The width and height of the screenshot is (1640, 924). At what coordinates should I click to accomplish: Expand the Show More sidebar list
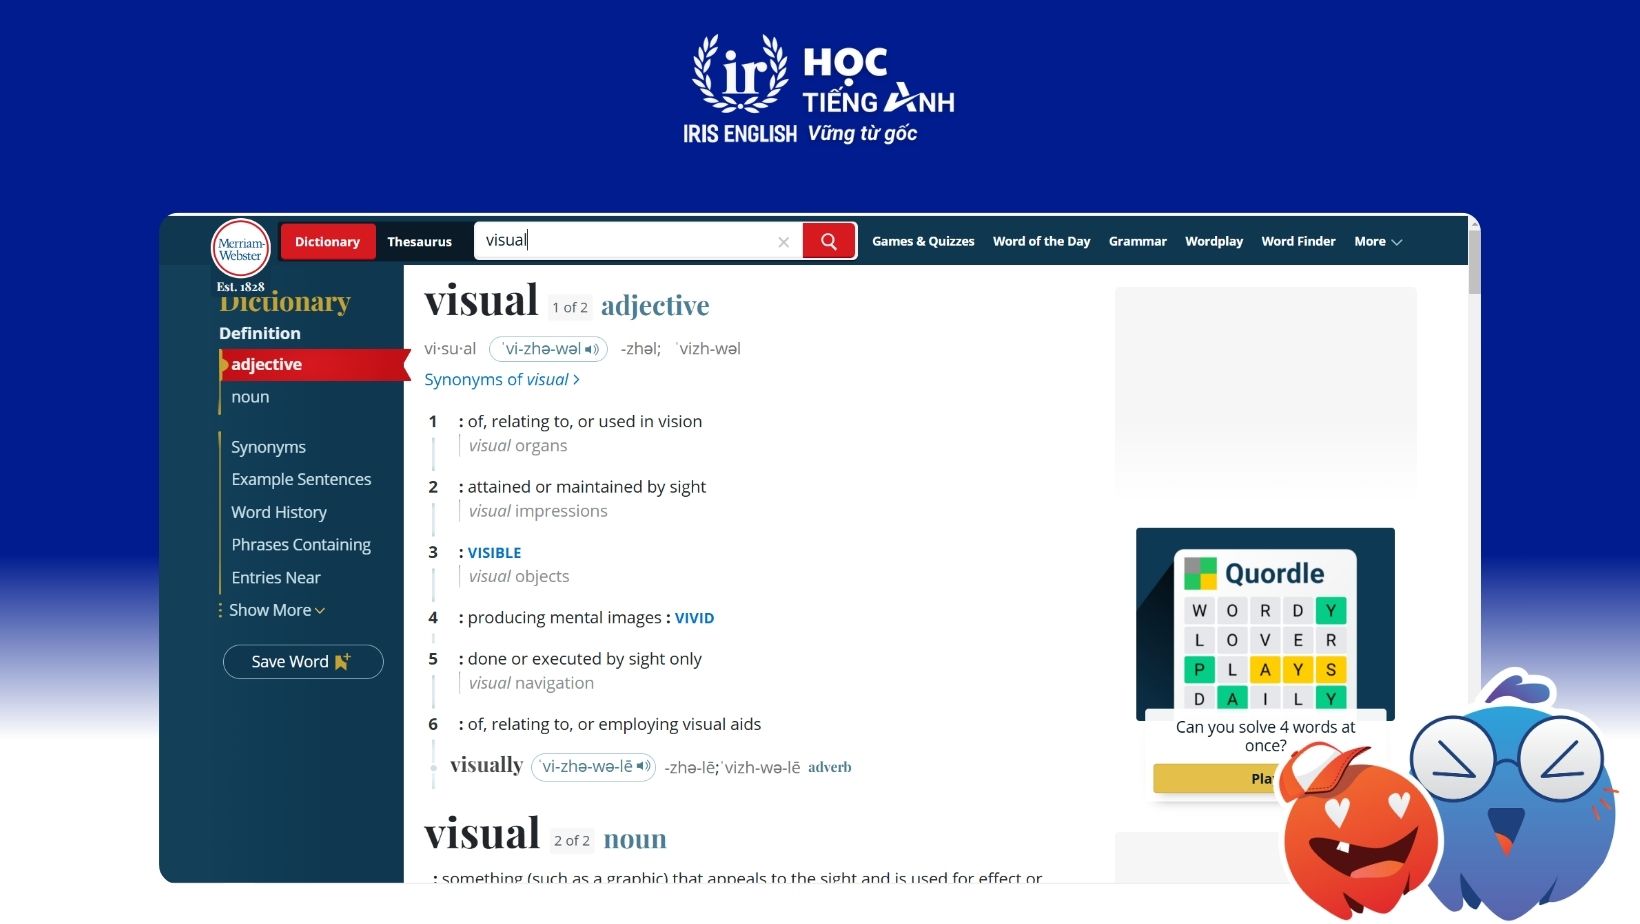click(x=276, y=610)
